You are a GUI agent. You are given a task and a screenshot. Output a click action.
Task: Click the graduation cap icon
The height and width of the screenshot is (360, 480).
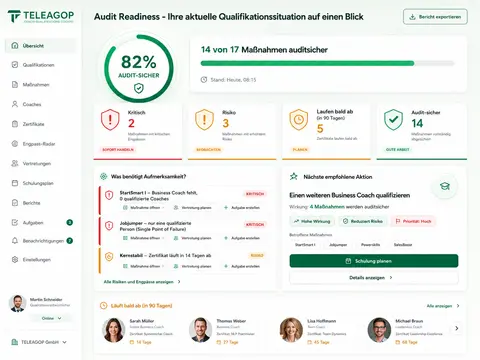pos(445,186)
